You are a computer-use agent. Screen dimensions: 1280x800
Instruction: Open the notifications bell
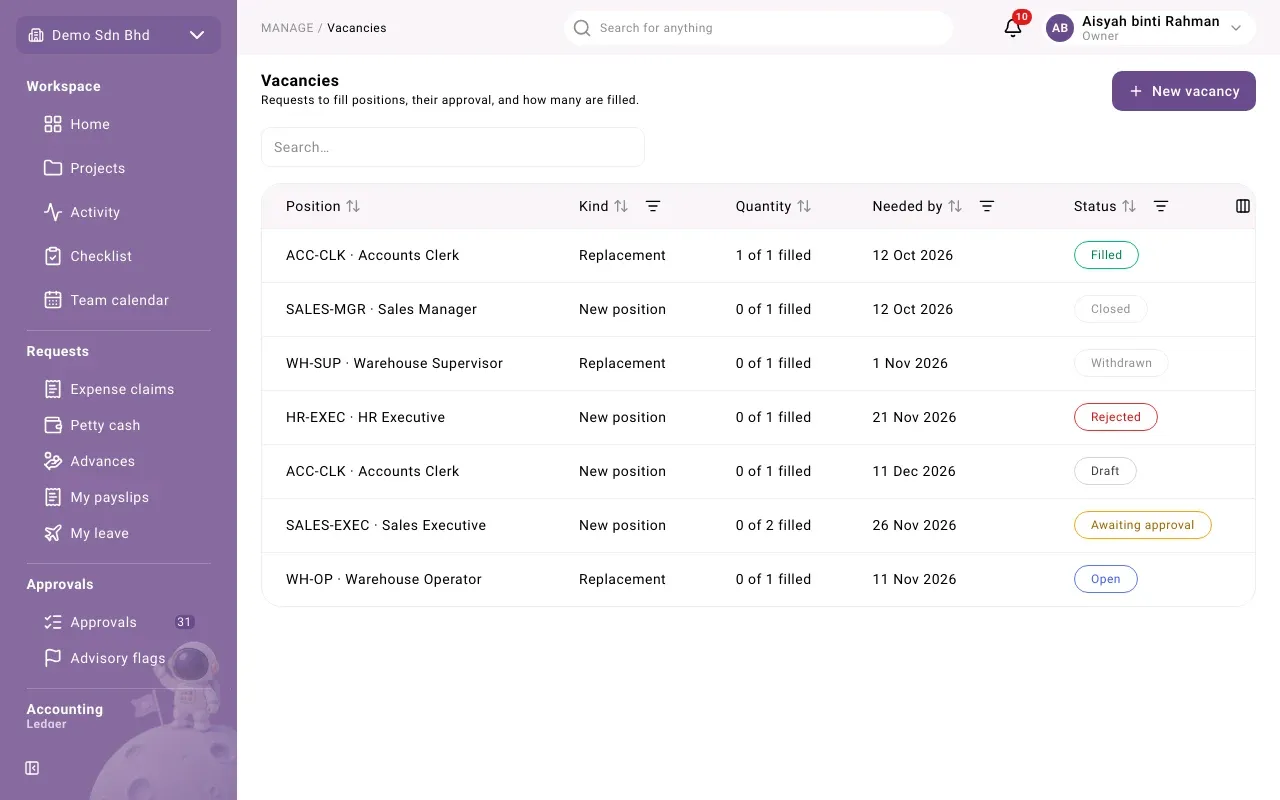tap(1013, 28)
